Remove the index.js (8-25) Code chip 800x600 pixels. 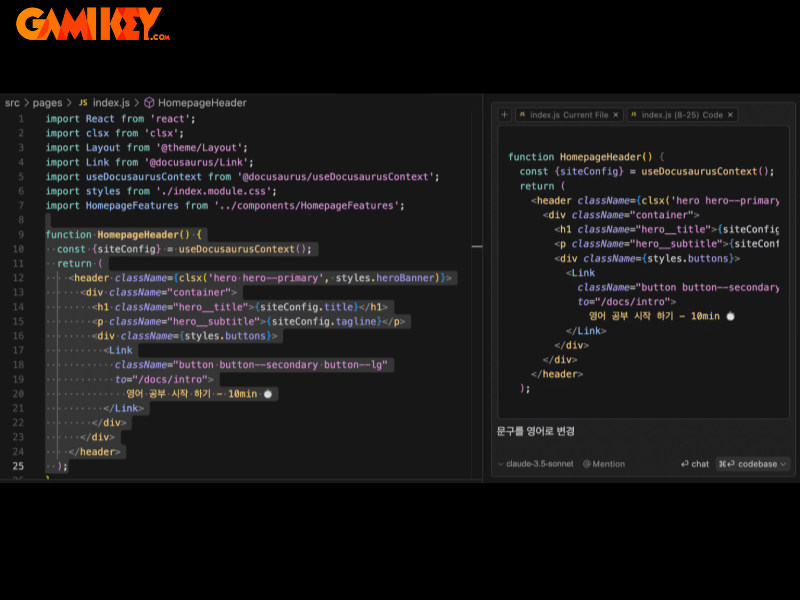(x=730, y=115)
